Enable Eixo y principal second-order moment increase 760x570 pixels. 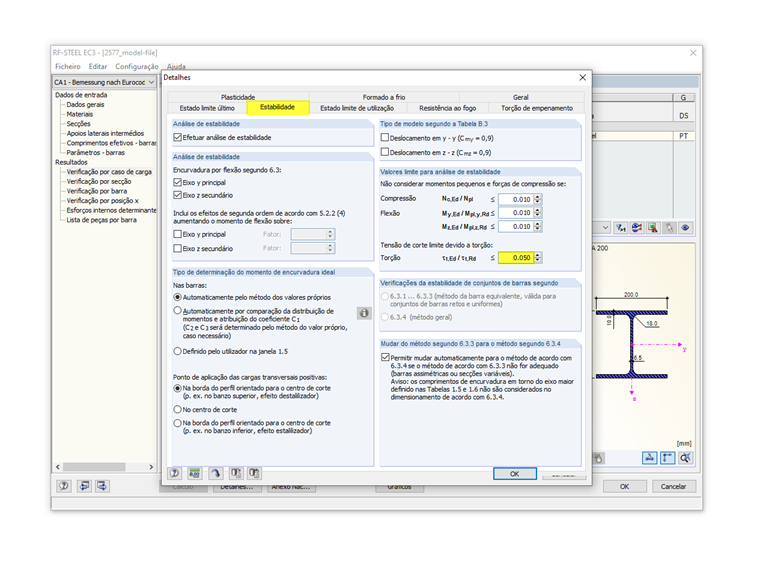(x=177, y=234)
